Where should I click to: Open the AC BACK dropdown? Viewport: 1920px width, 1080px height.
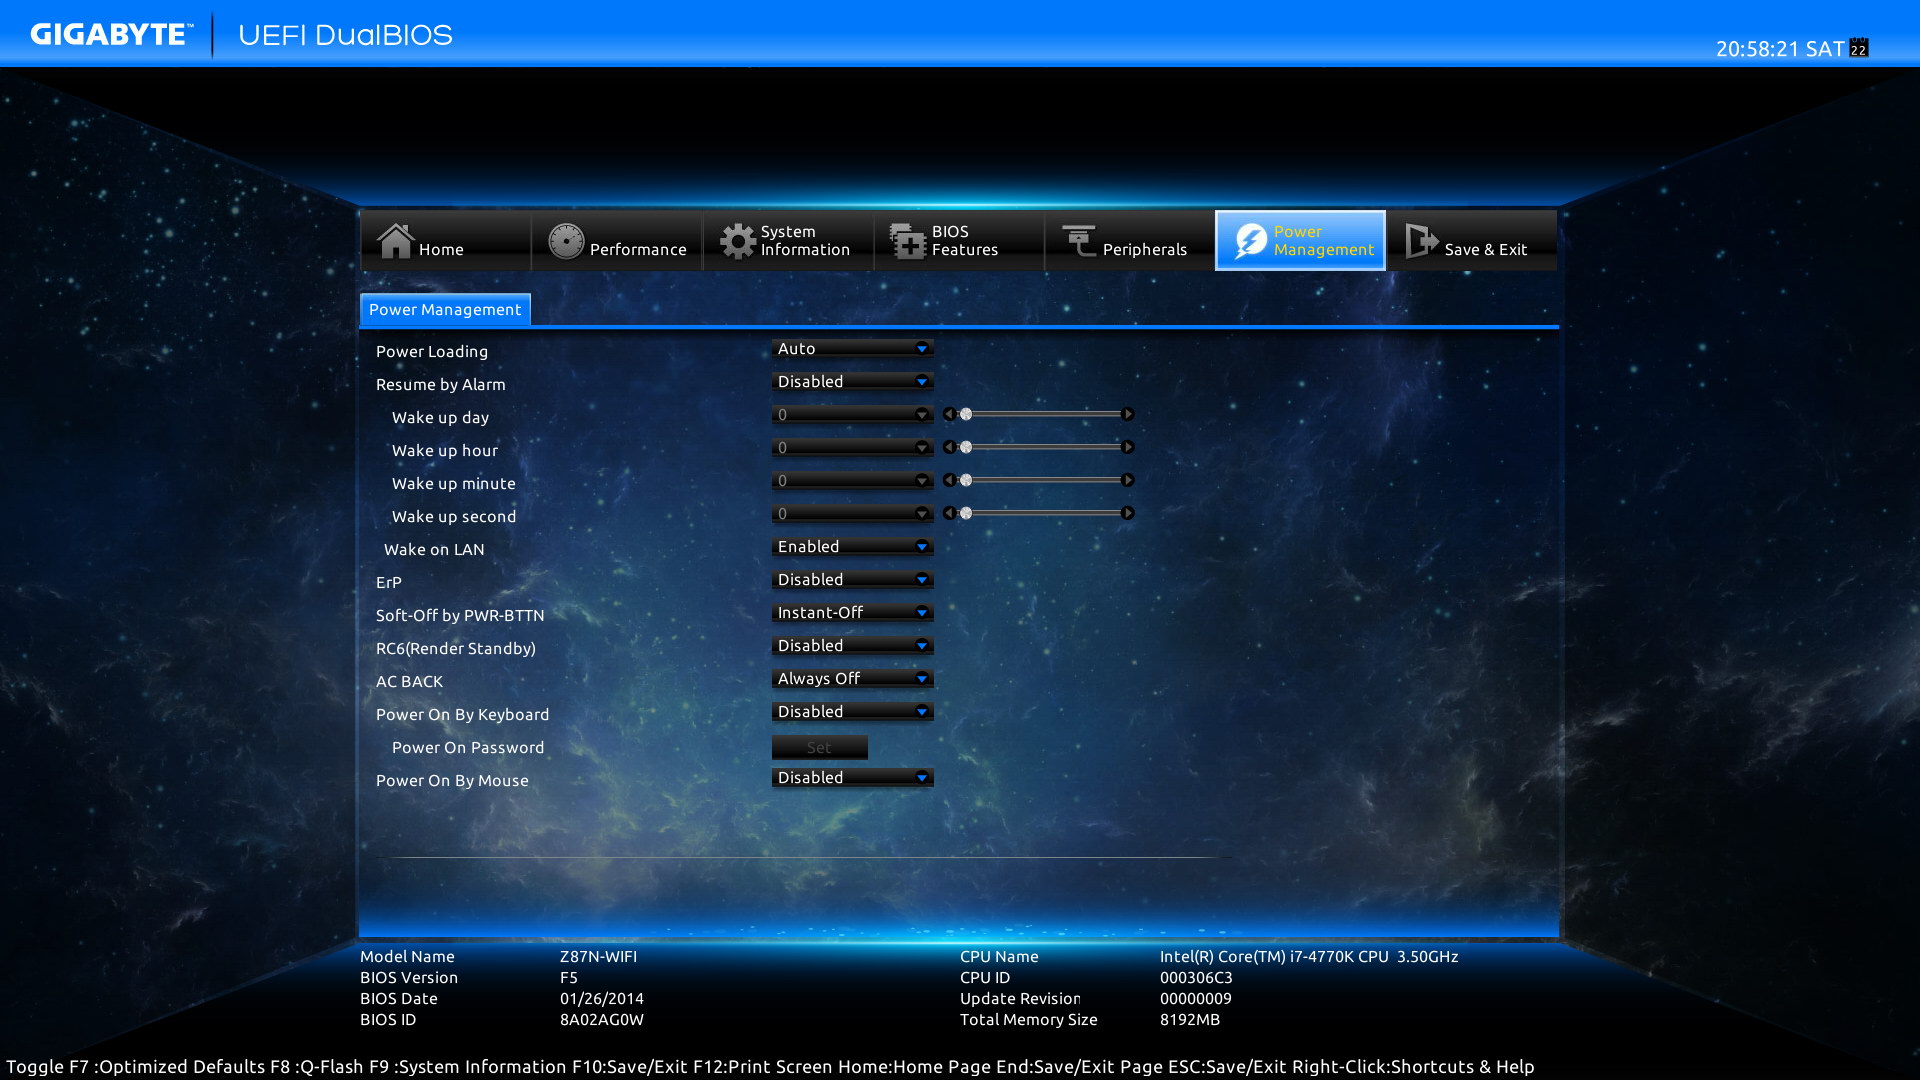tap(852, 679)
